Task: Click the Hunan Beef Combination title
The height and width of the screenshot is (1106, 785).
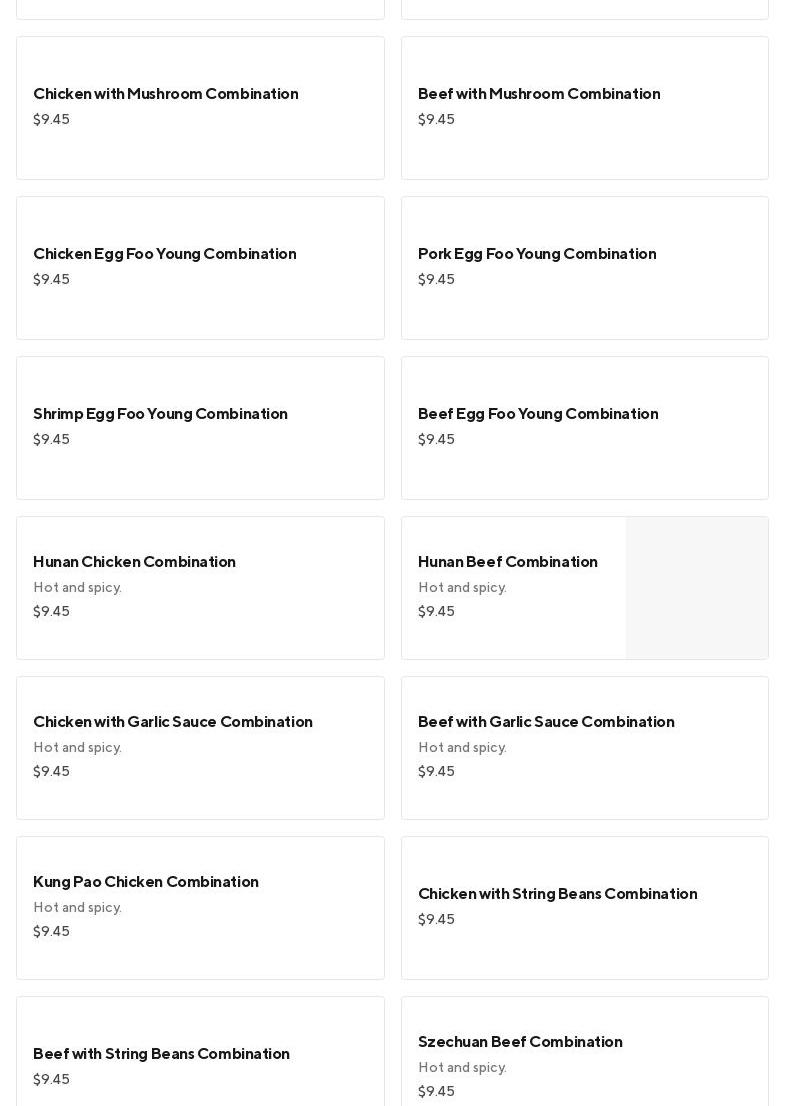Action: (508, 562)
